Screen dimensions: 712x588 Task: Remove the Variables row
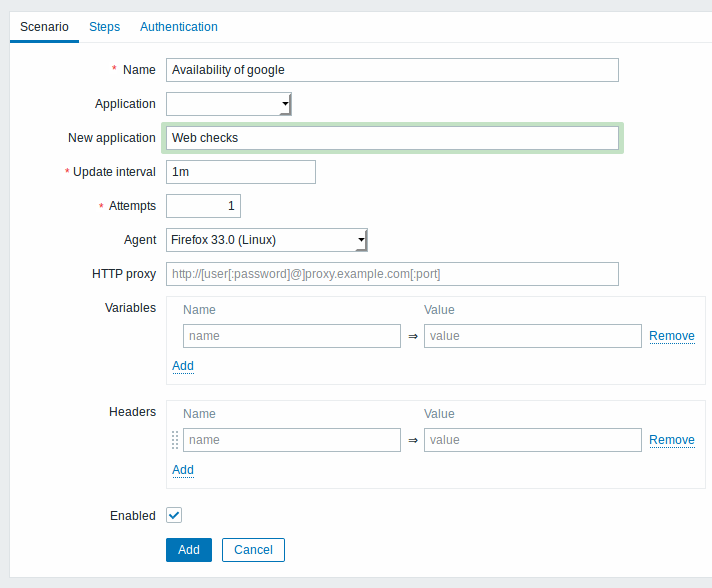672,336
